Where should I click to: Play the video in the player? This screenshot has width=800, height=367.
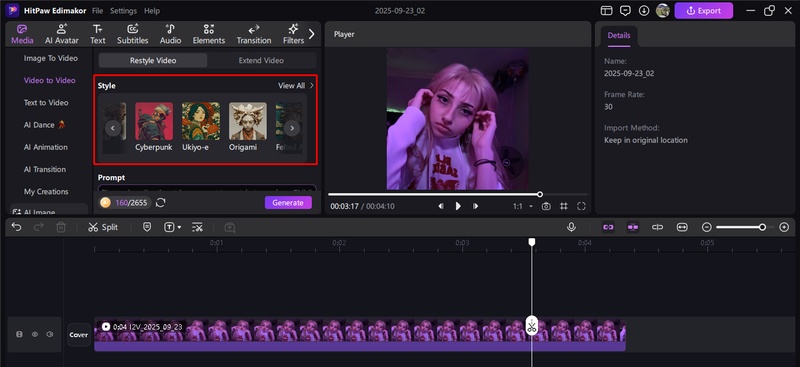[458, 206]
